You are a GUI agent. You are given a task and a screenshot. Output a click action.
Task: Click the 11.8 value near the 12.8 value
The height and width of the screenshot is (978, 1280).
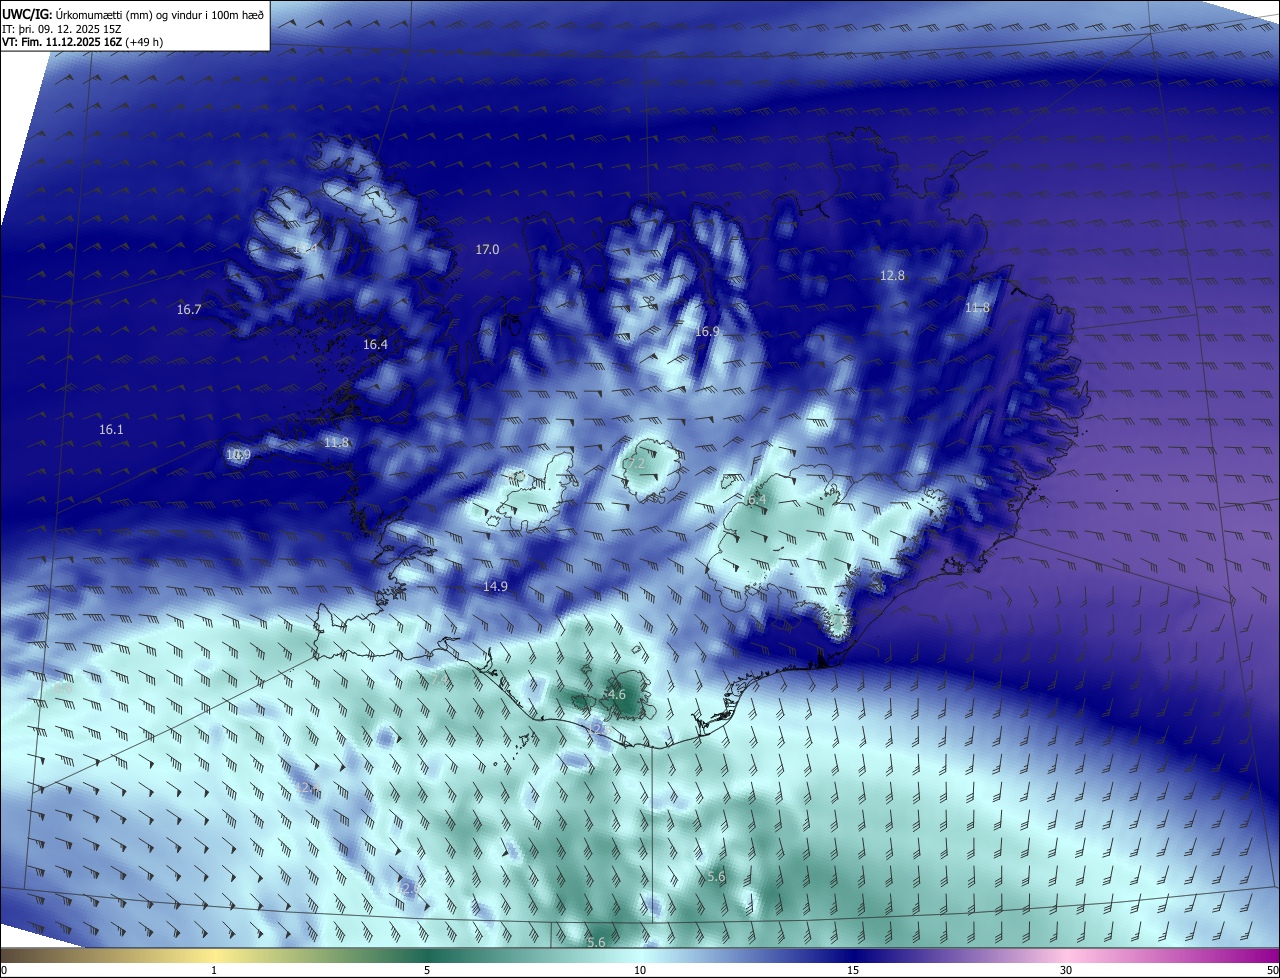click(977, 307)
